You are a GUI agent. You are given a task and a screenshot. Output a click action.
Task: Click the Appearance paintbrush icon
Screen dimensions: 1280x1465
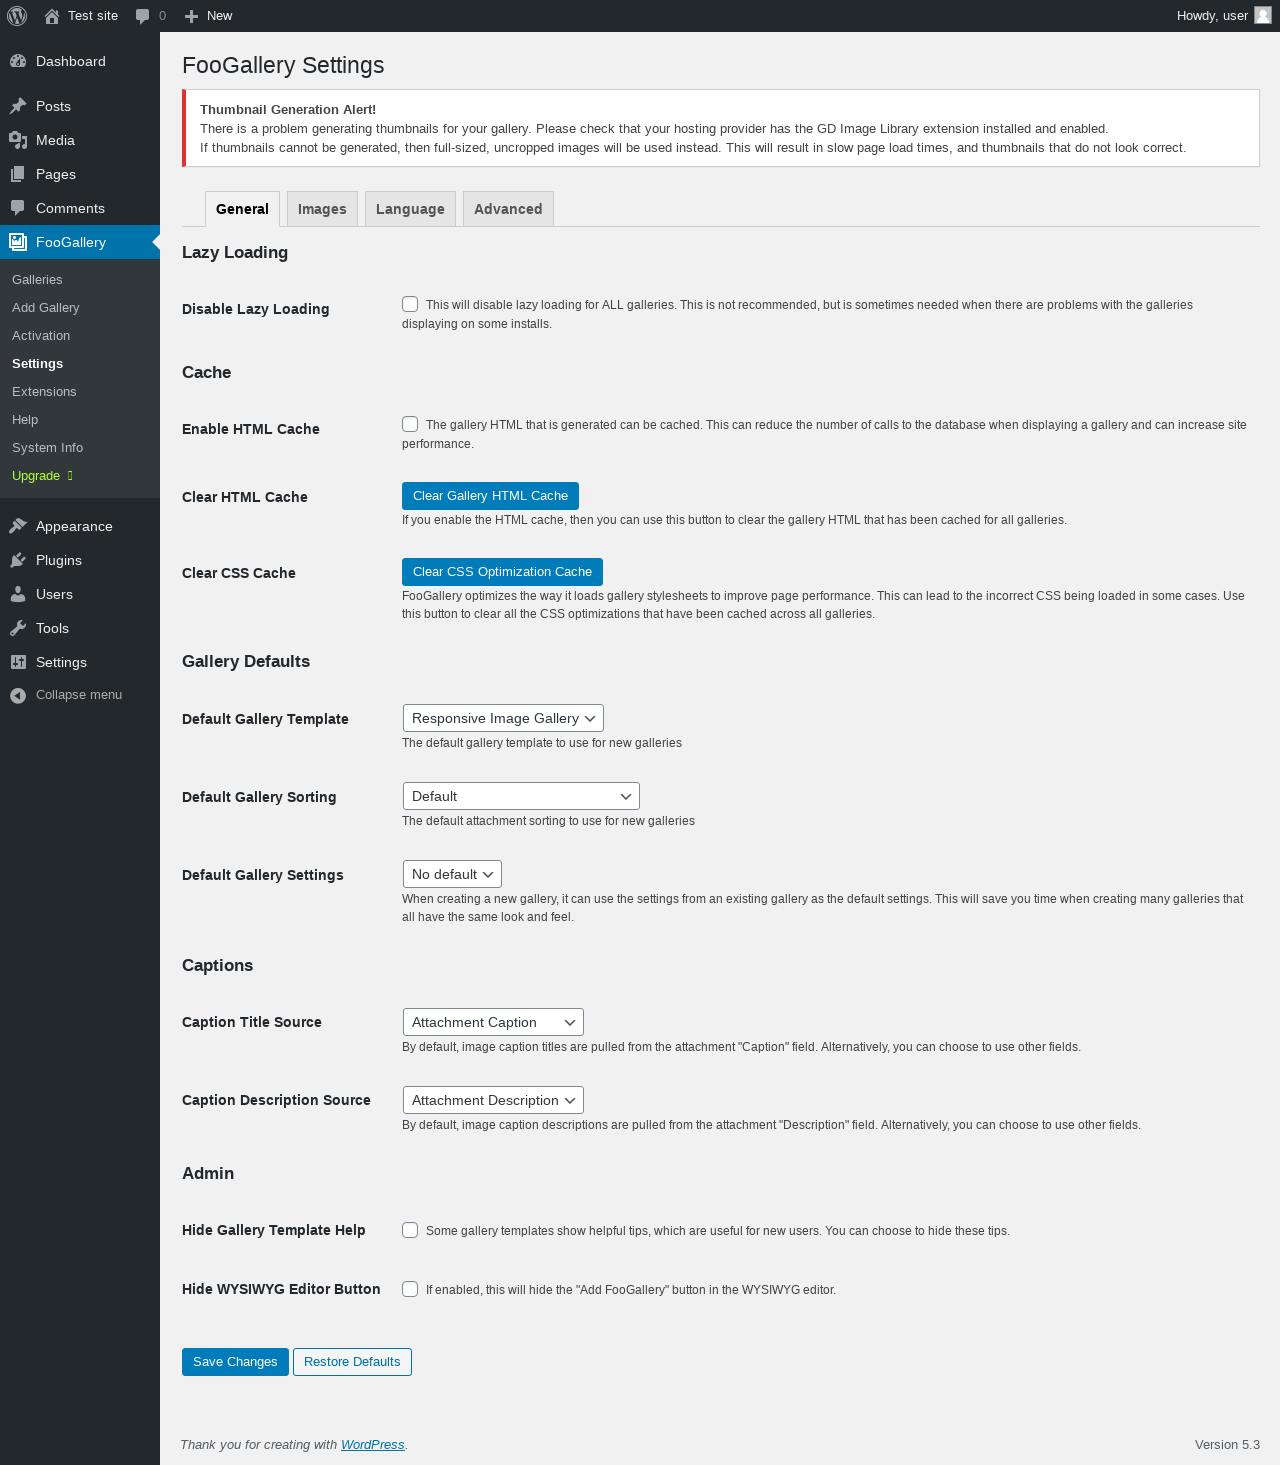pyautogui.click(x=18, y=526)
